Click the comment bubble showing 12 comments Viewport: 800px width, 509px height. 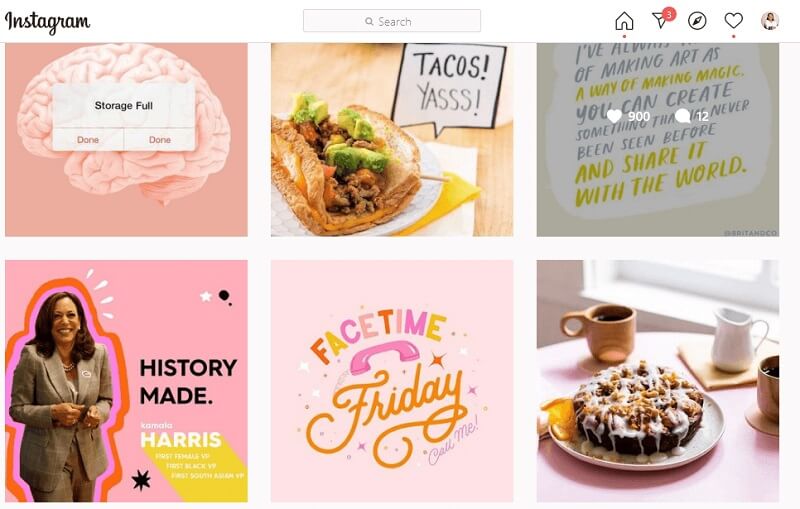[x=682, y=116]
